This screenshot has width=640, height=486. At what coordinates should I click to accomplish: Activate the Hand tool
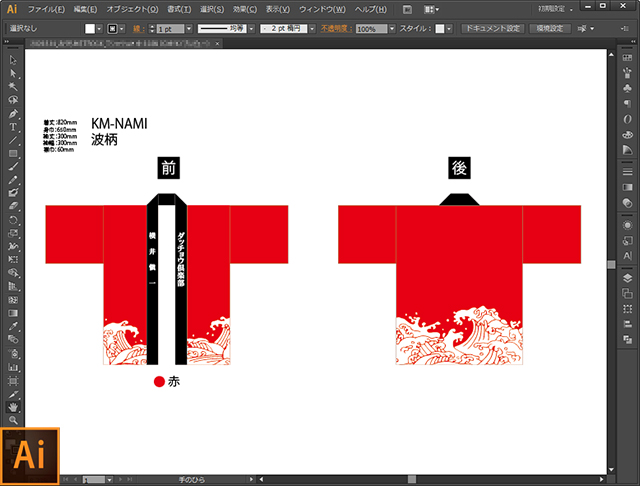[13, 407]
